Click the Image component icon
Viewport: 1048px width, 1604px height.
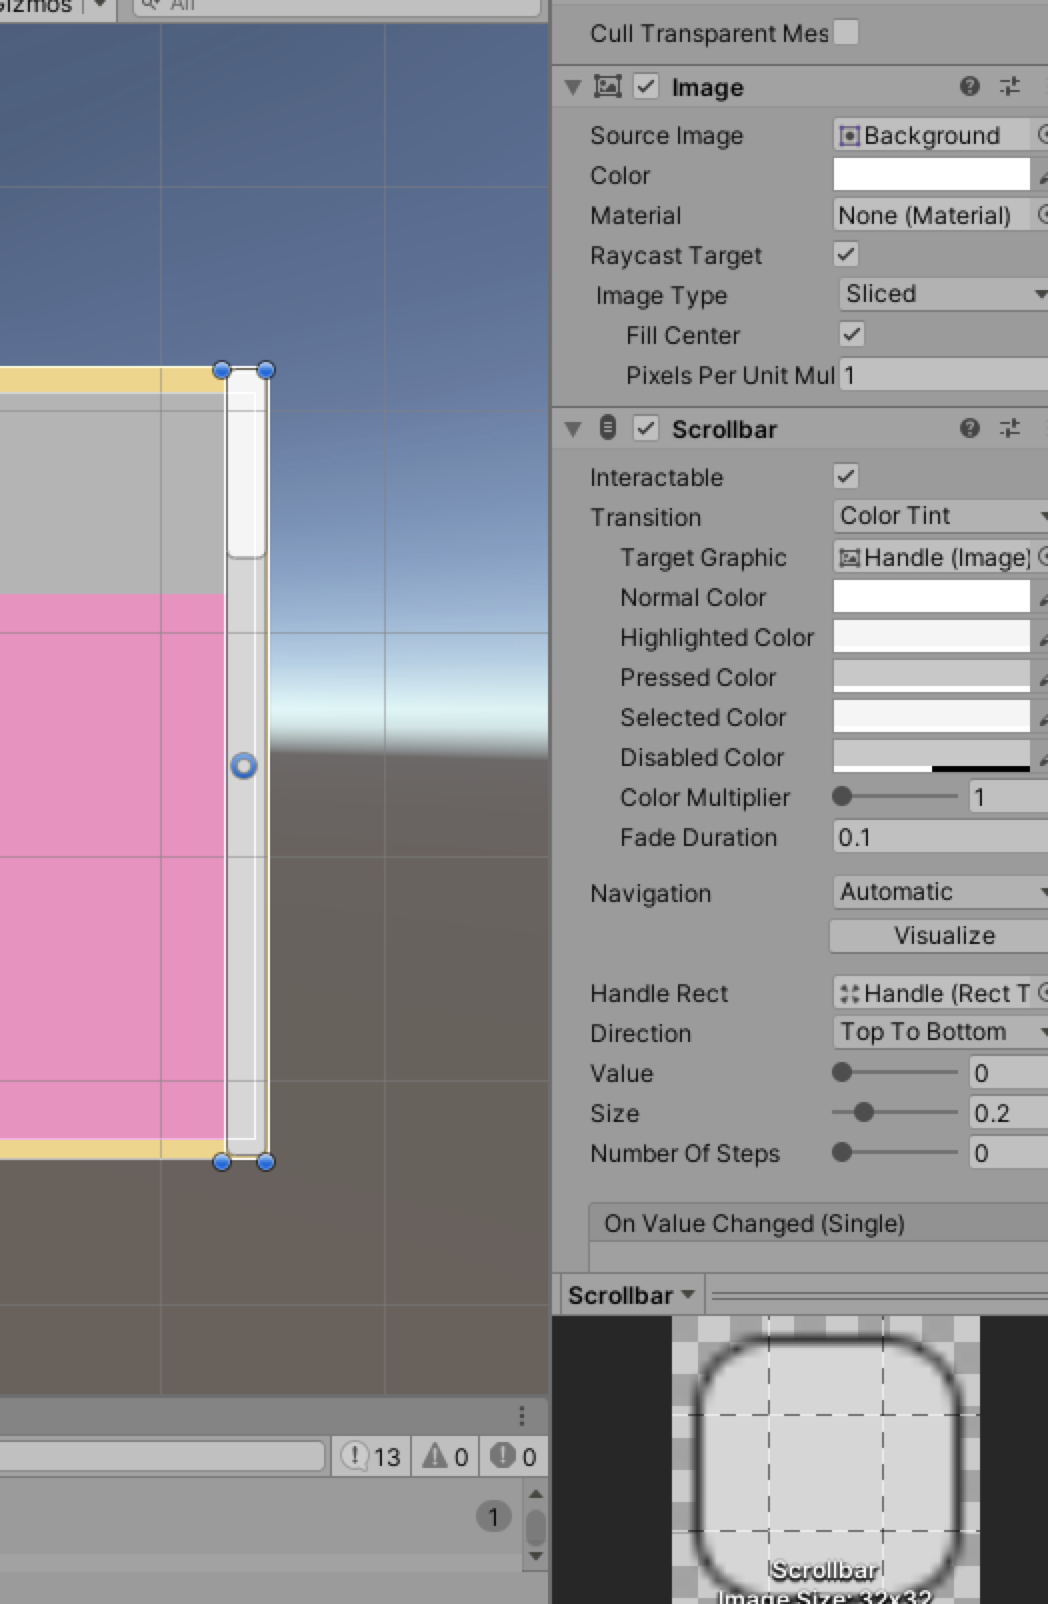pyautogui.click(x=608, y=86)
